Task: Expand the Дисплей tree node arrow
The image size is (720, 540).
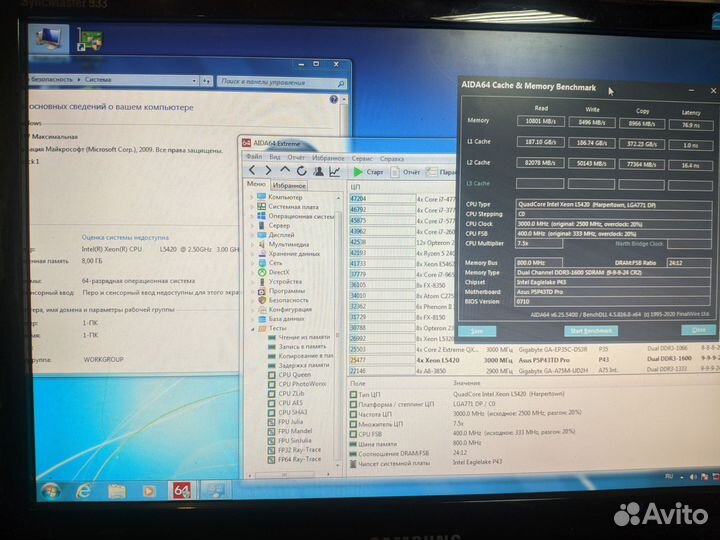Action: tap(252, 235)
